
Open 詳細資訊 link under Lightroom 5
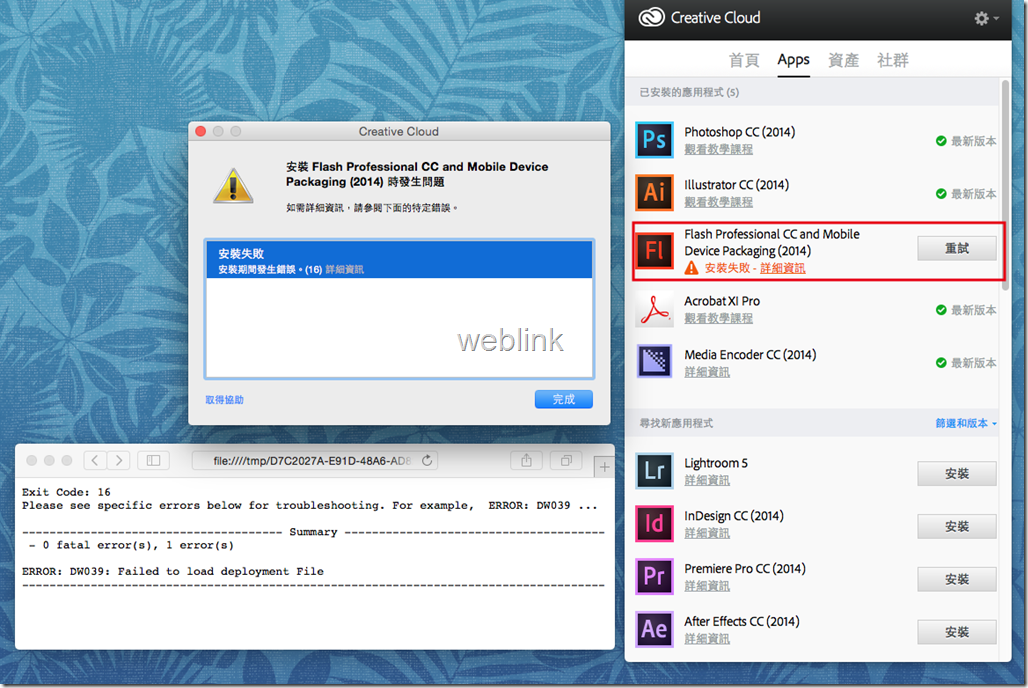coord(707,480)
